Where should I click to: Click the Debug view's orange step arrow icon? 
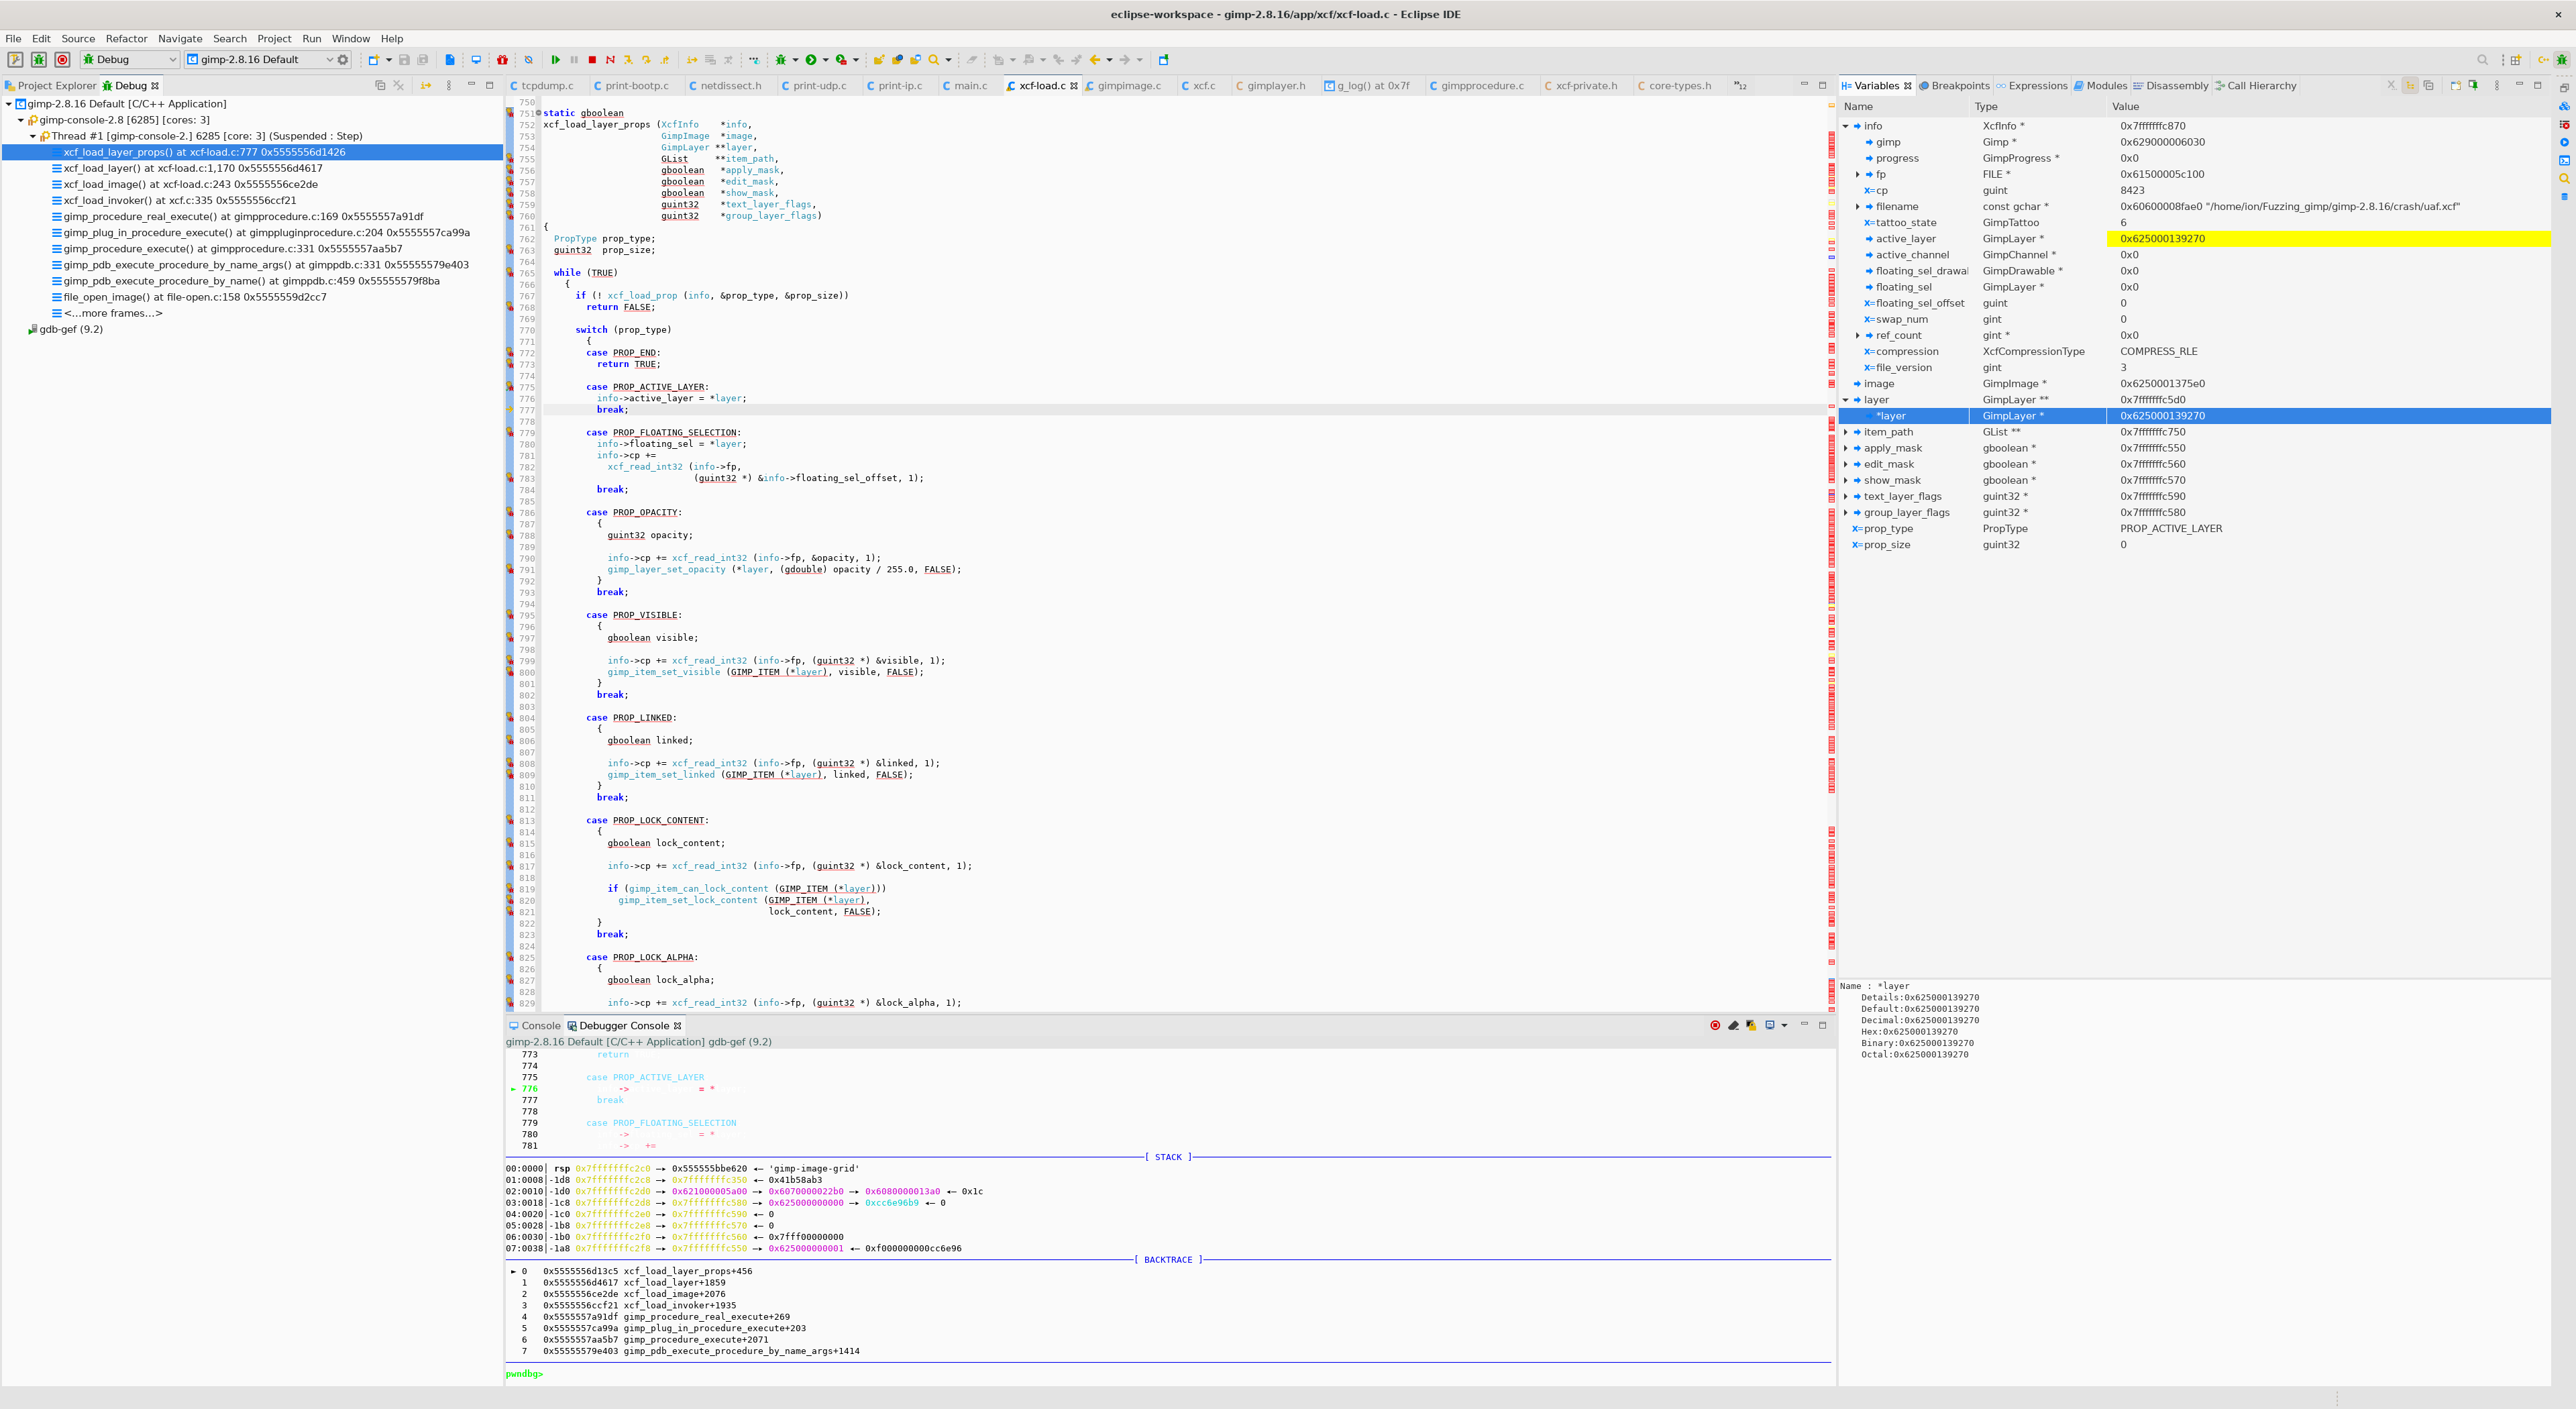tap(426, 86)
